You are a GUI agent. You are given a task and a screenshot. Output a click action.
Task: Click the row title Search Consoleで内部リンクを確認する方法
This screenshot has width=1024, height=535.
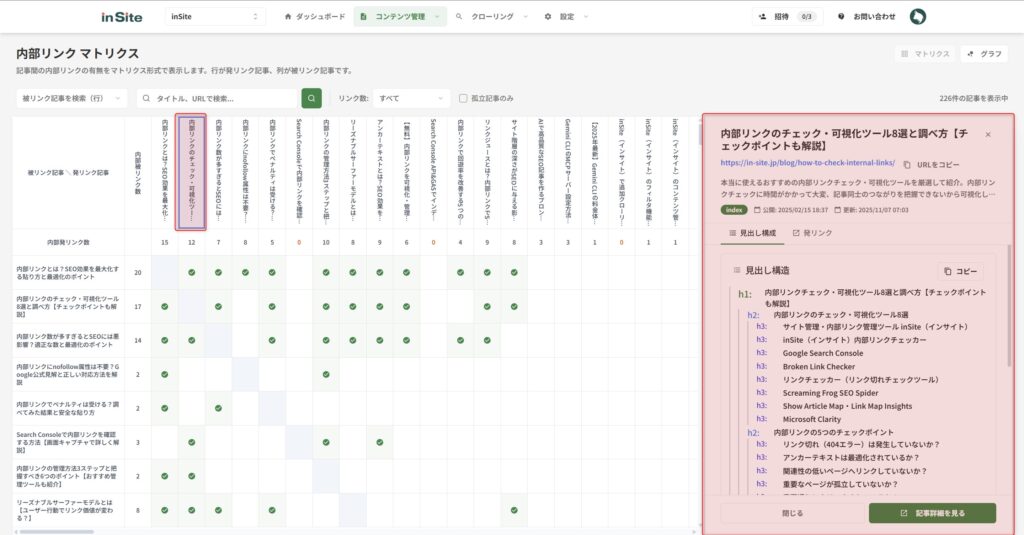[x=68, y=442]
